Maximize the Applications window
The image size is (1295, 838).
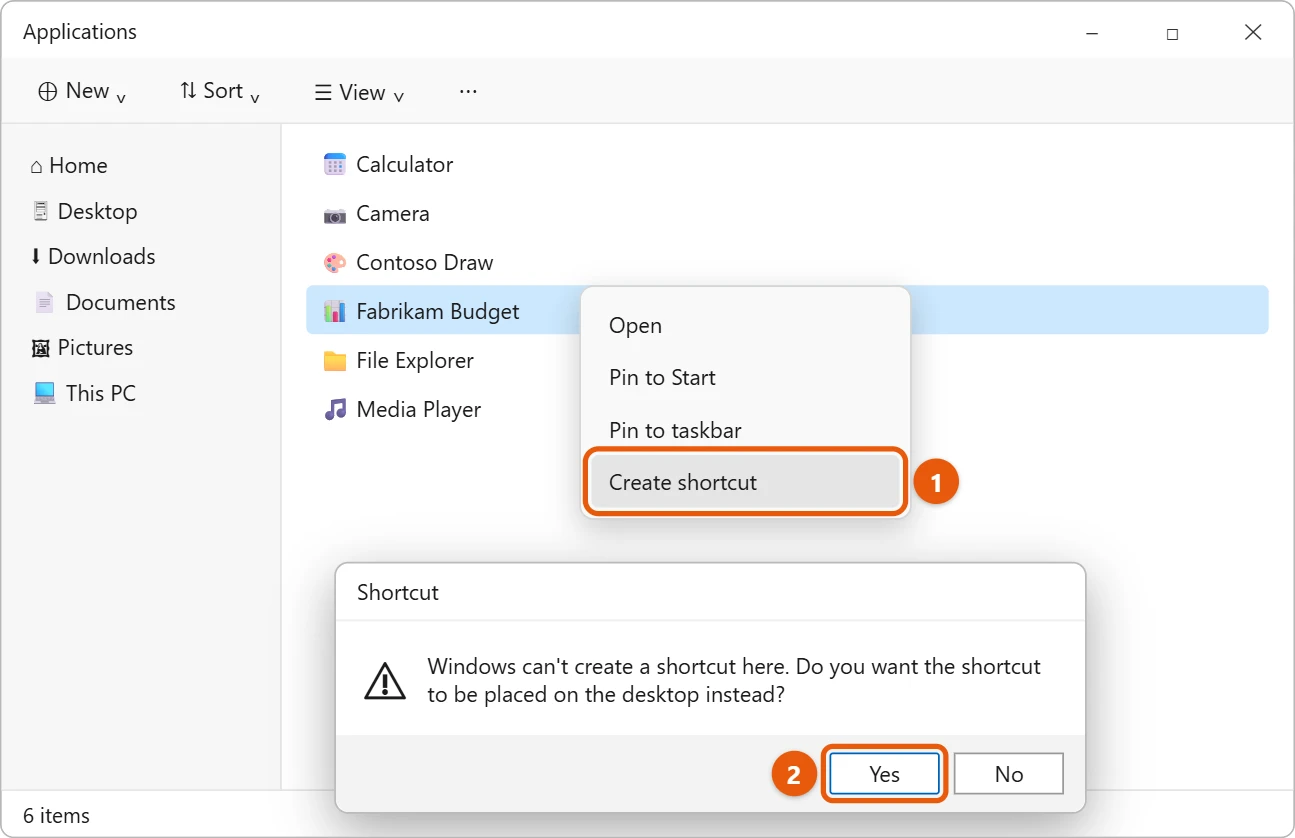[1172, 33]
